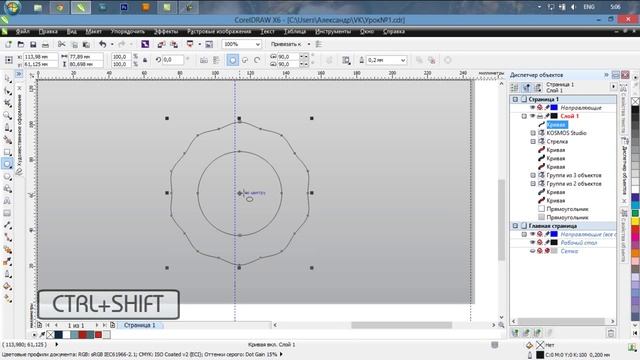Select the Ellipse tool
The height and width of the screenshot is (360, 640).
(x=7, y=164)
